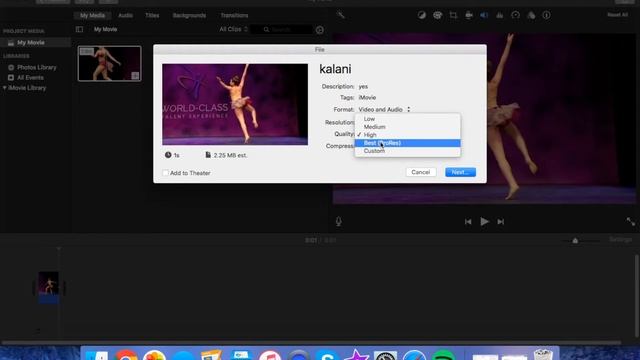
Task: Click the kalani title field
Action: pos(335,69)
